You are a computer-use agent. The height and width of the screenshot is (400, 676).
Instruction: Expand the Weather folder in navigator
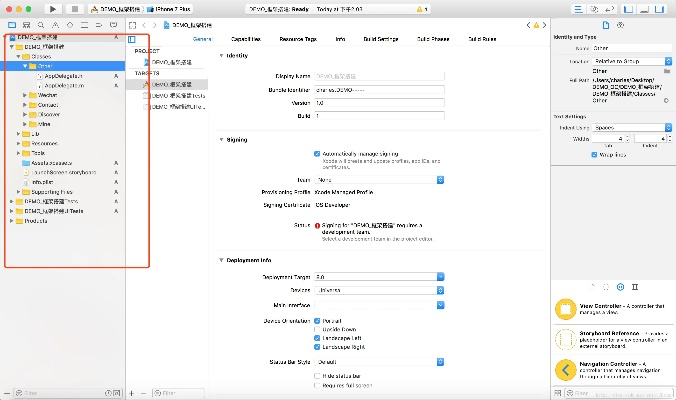click(26, 95)
